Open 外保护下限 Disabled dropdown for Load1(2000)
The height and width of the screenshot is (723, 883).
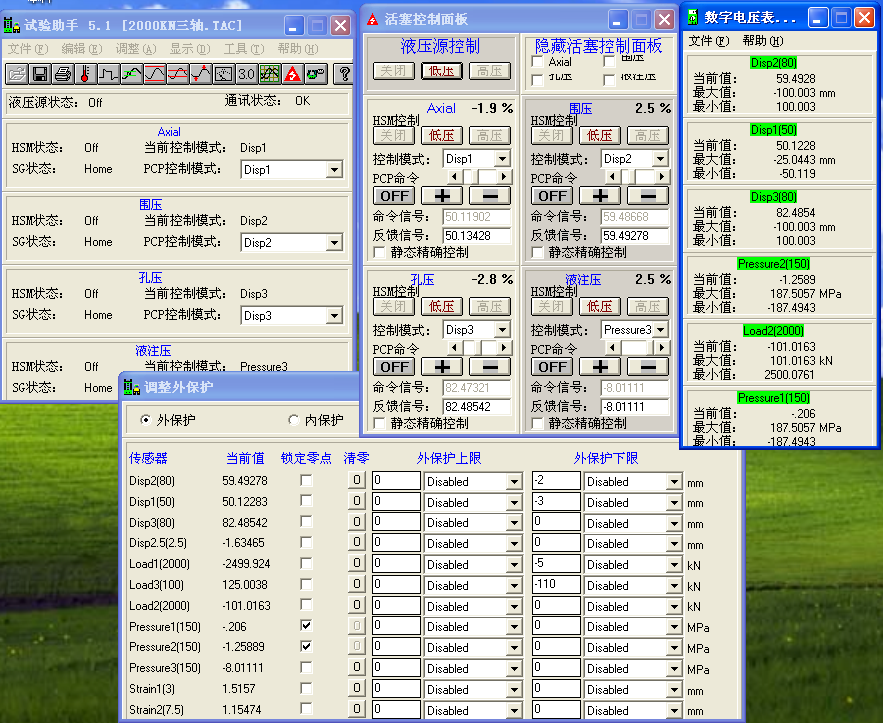coord(674,565)
